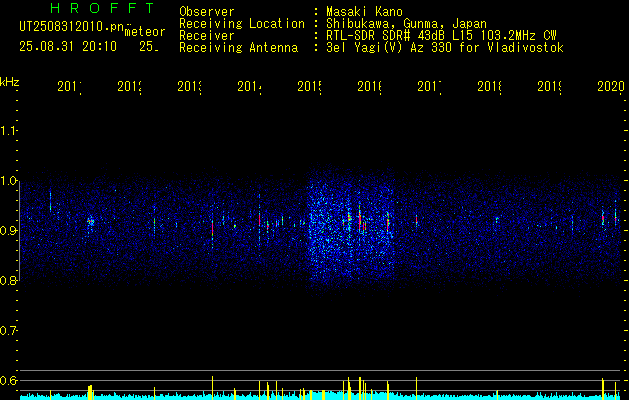Click the green HROFFT title
Screen dimensions: 629x400
point(103,8)
